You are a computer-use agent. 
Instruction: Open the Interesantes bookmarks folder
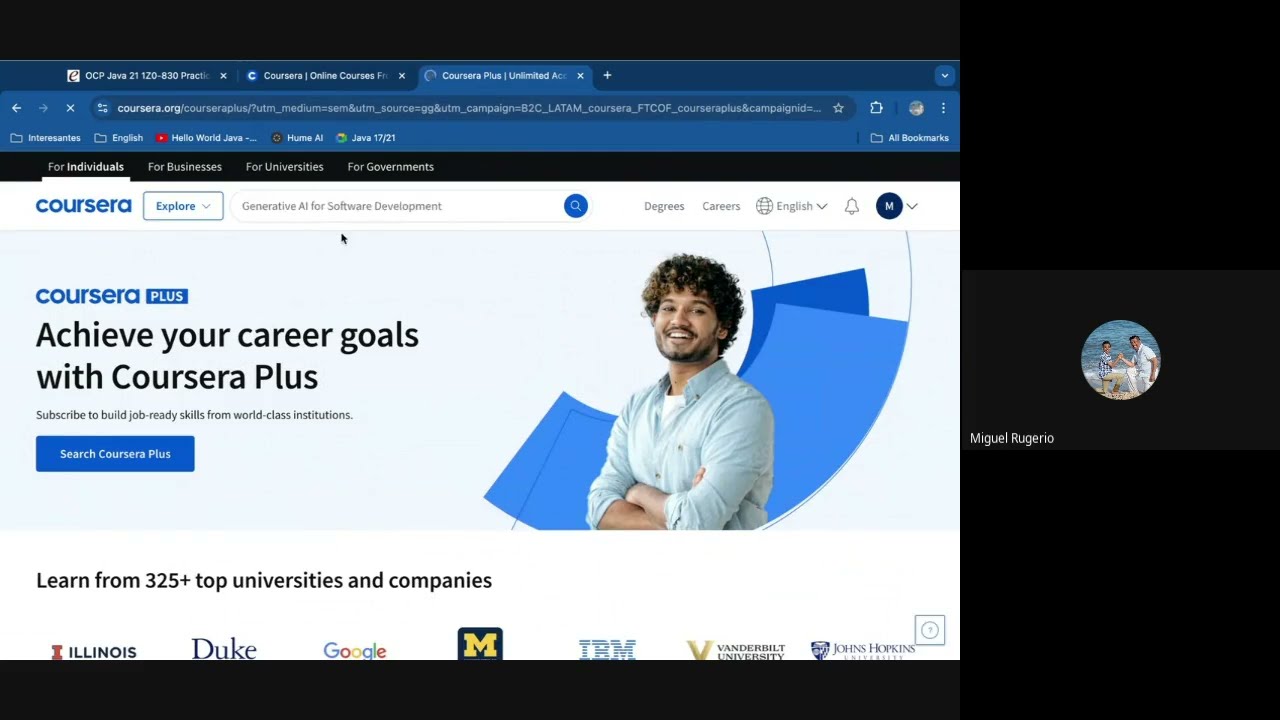tap(45, 138)
